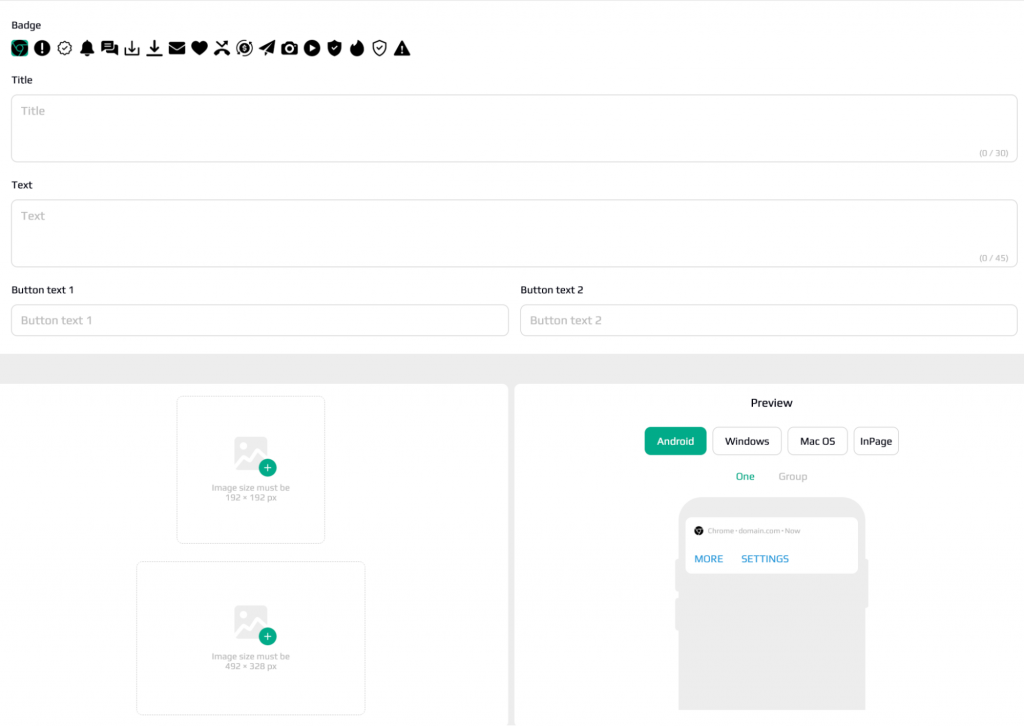Image resolution: width=1024 pixels, height=726 pixels.
Task: Select the camera badge icon
Action: point(289,48)
